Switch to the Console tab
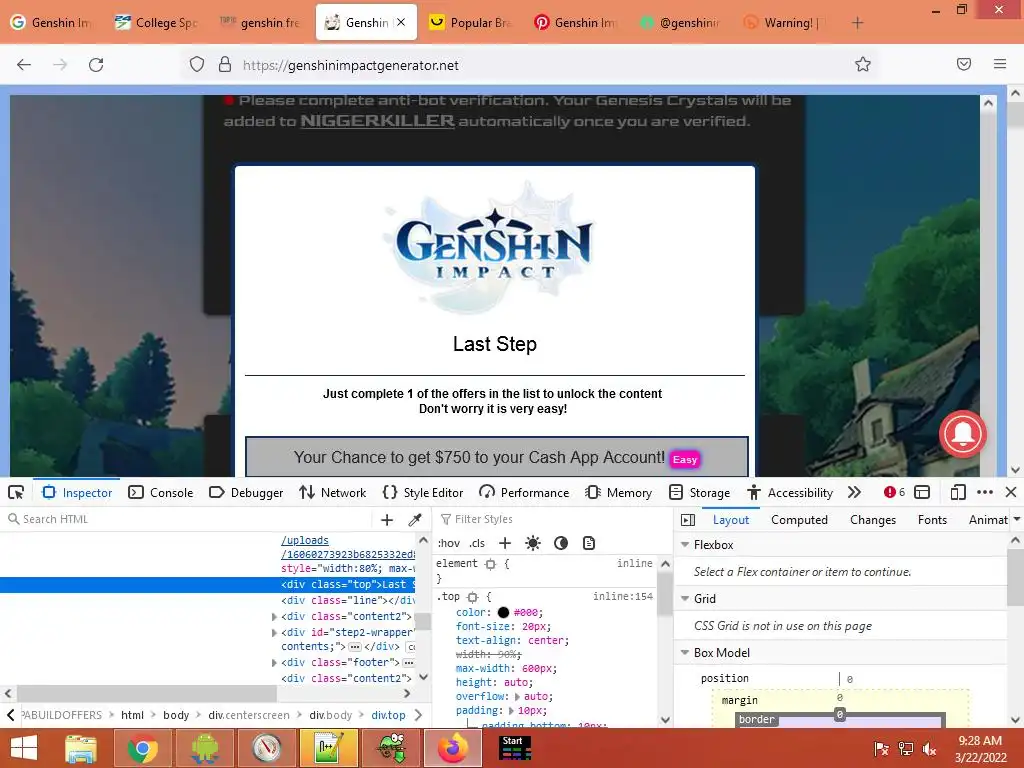This screenshot has width=1024, height=768. click(x=161, y=492)
